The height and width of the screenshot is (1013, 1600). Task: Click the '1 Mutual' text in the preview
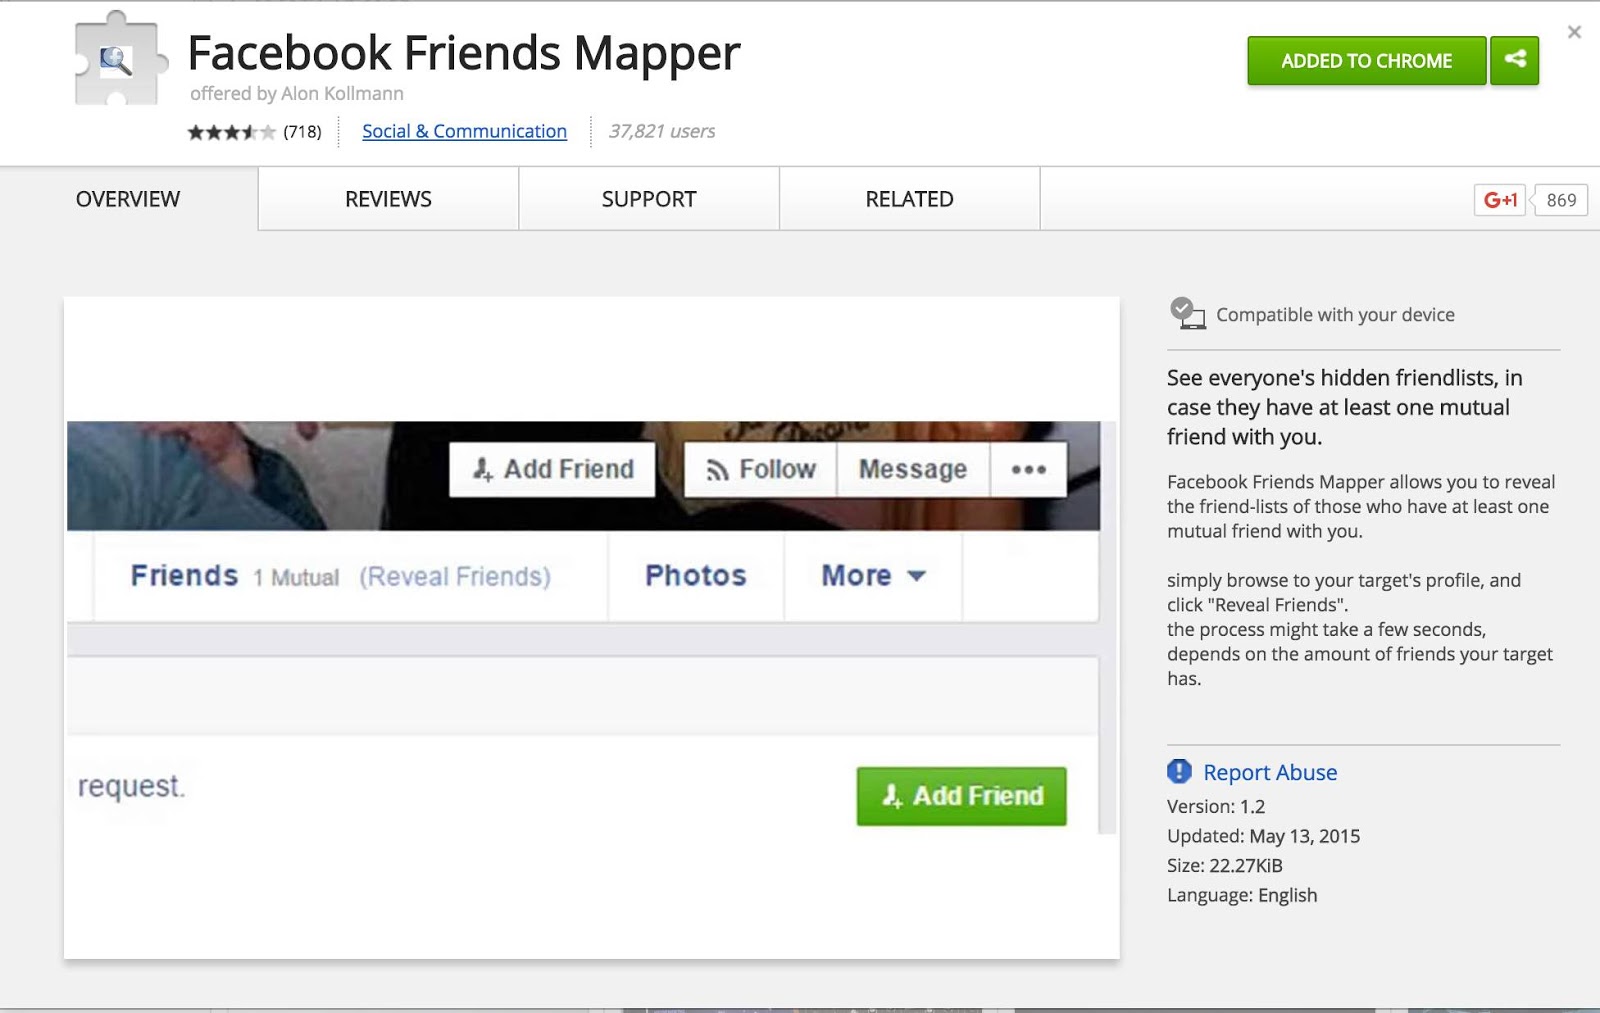click(296, 577)
